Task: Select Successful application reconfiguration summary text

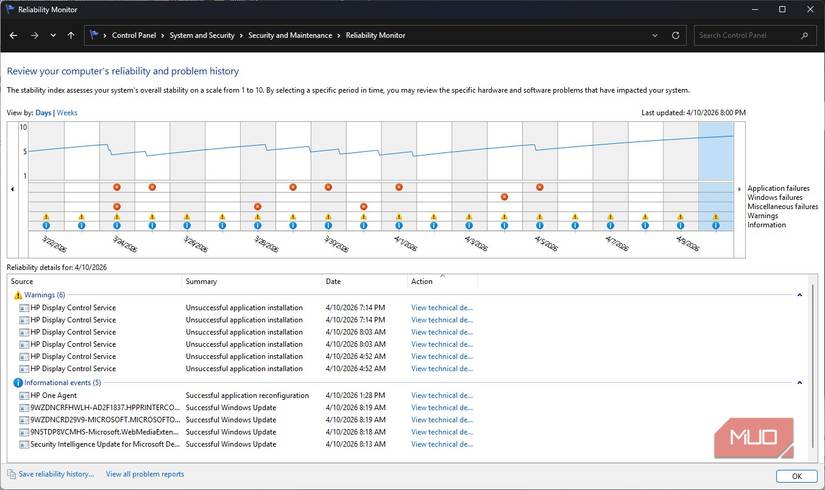Action: [247, 396]
